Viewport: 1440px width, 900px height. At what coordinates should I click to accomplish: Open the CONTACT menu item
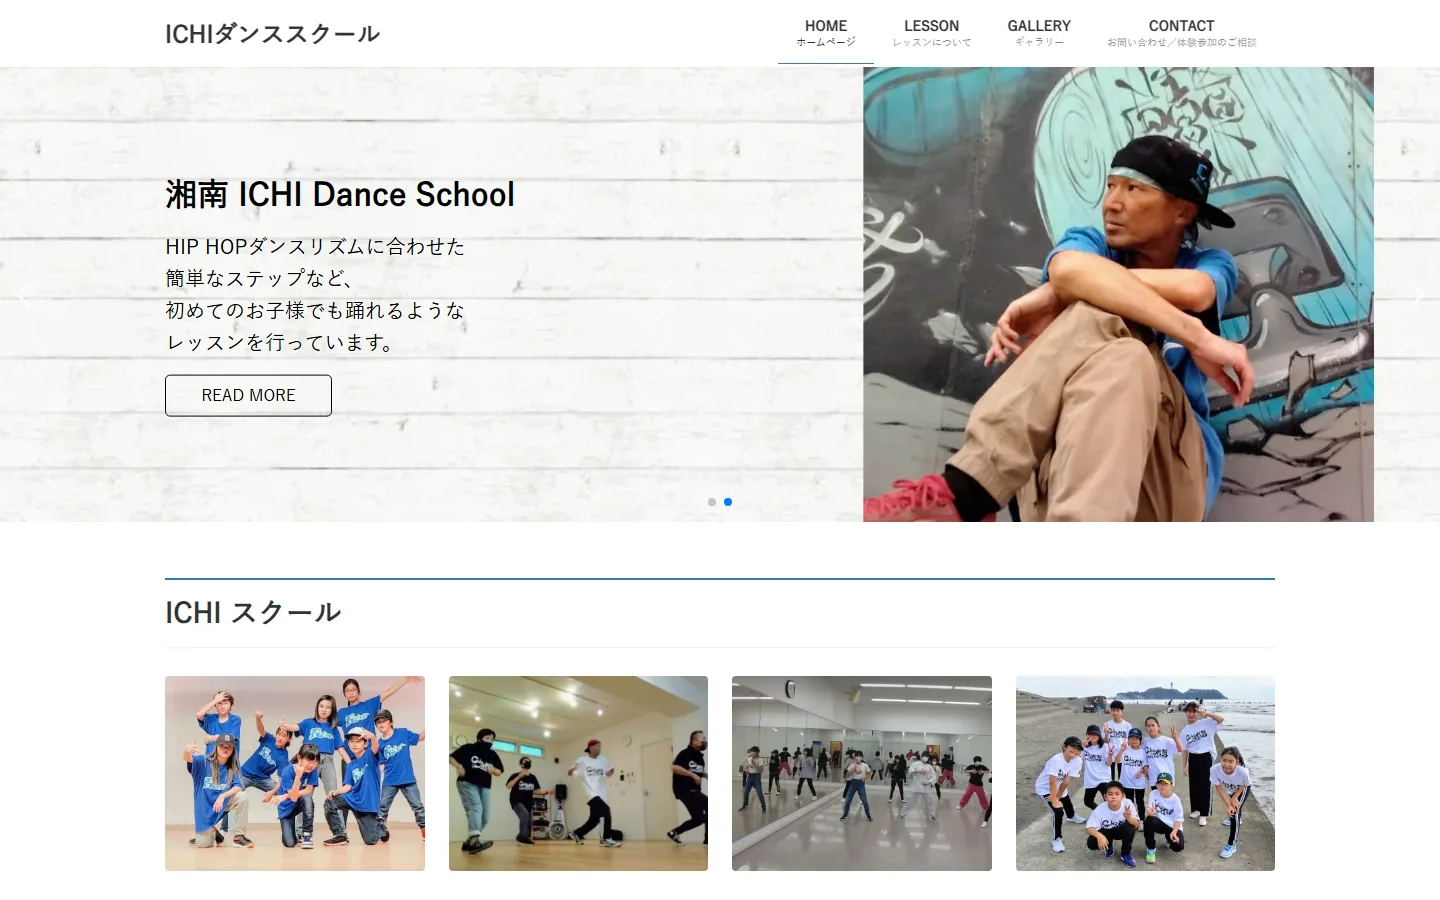point(1182,33)
